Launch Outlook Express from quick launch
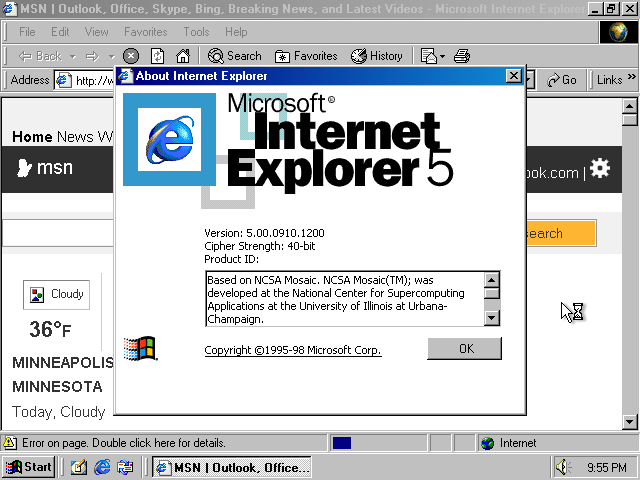The image size is (640, 480). point(125,467)
